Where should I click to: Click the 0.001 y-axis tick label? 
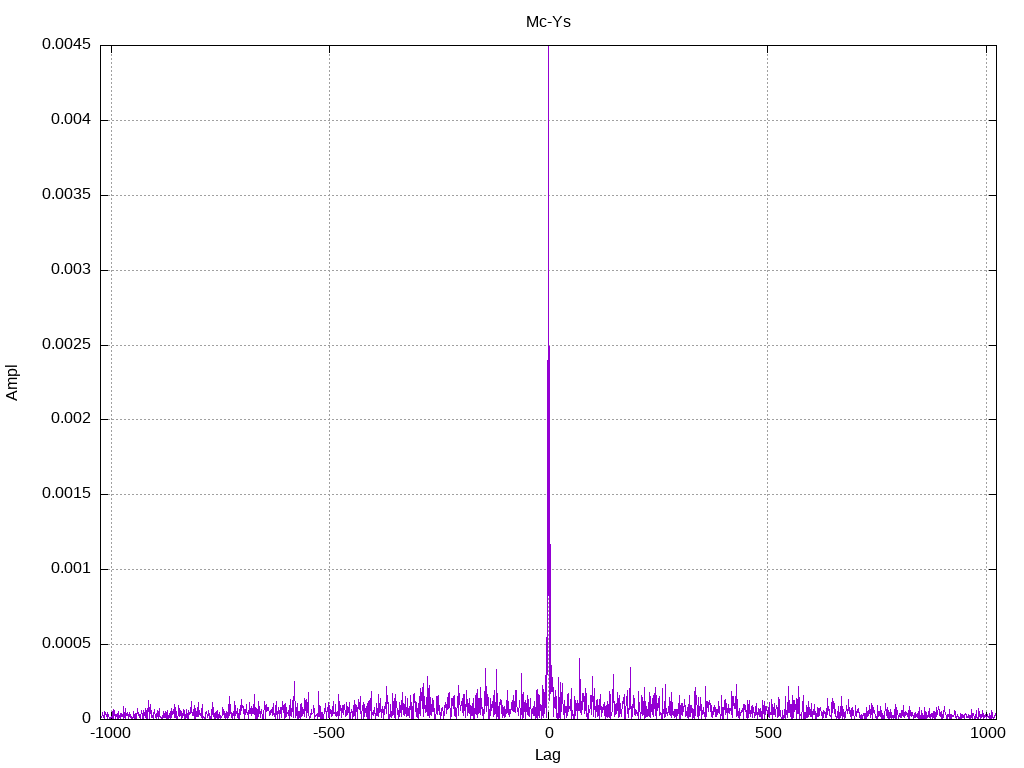pos(71,568)
